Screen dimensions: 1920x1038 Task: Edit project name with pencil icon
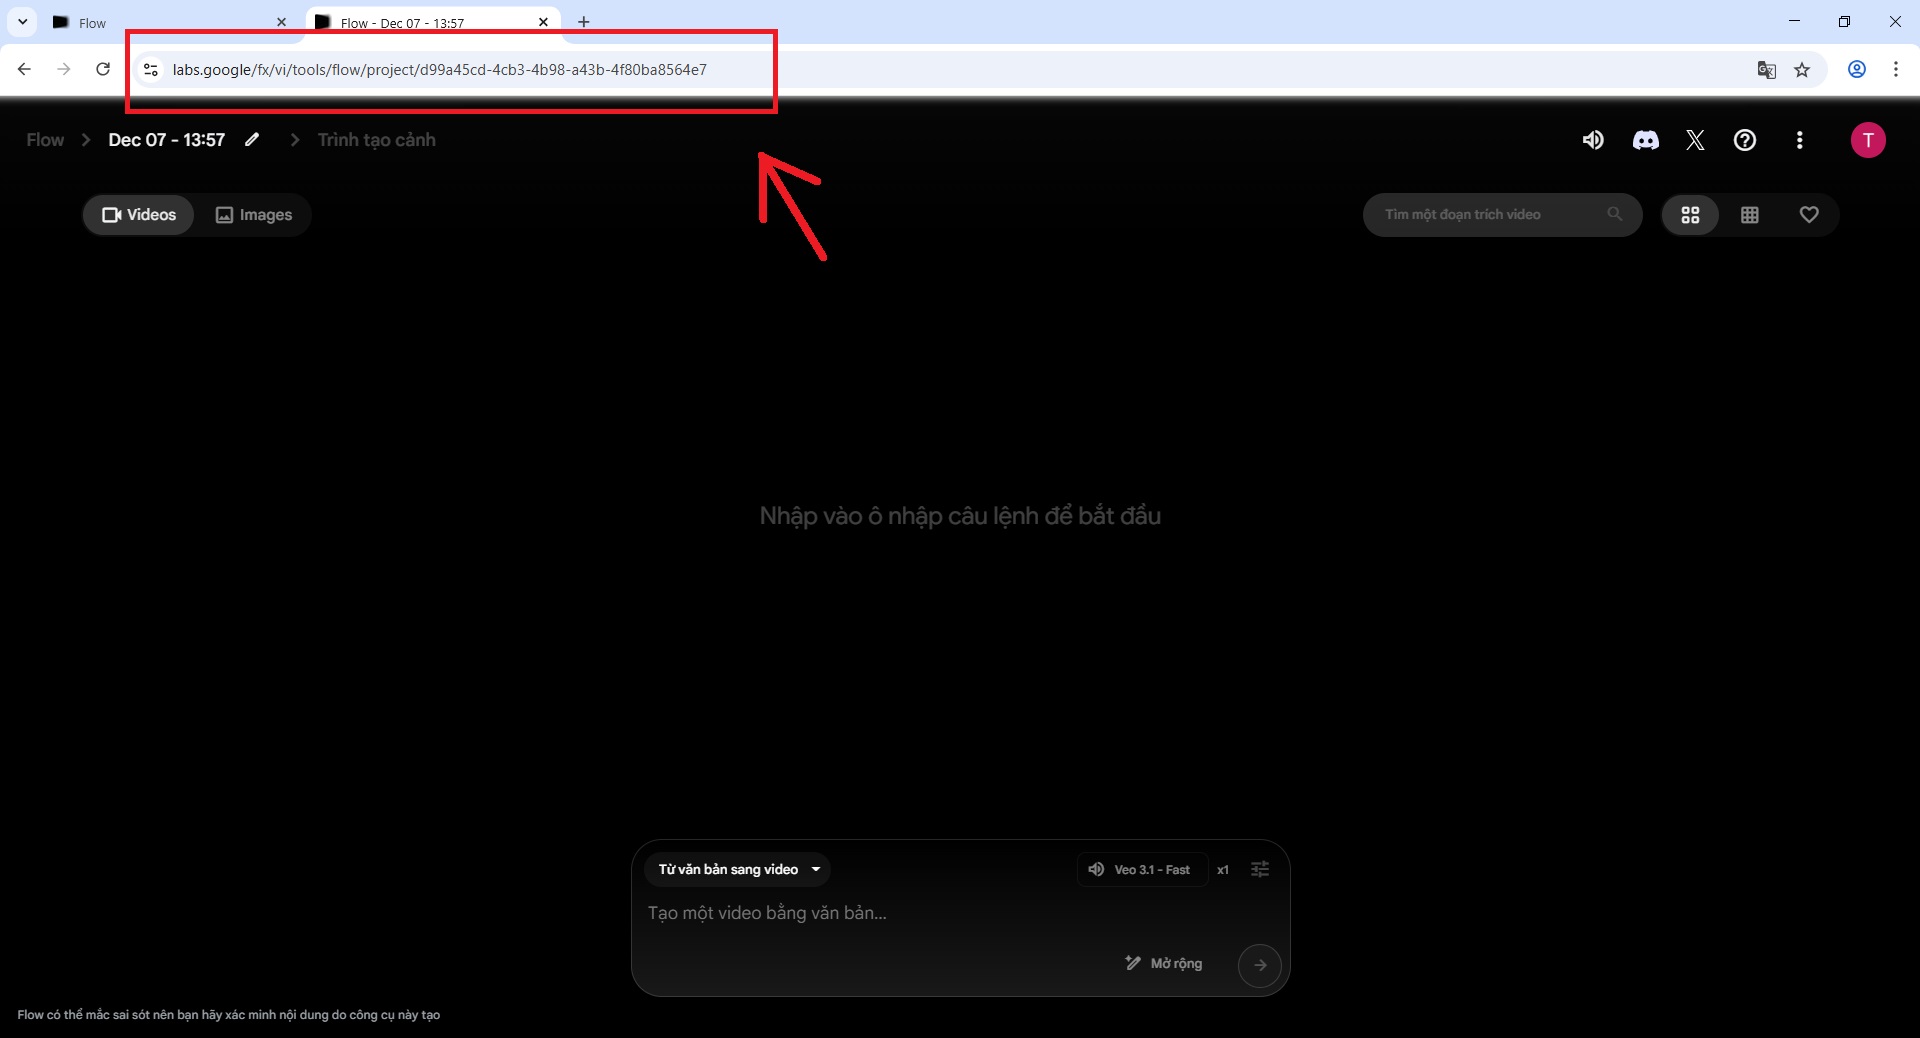(252, 140)
